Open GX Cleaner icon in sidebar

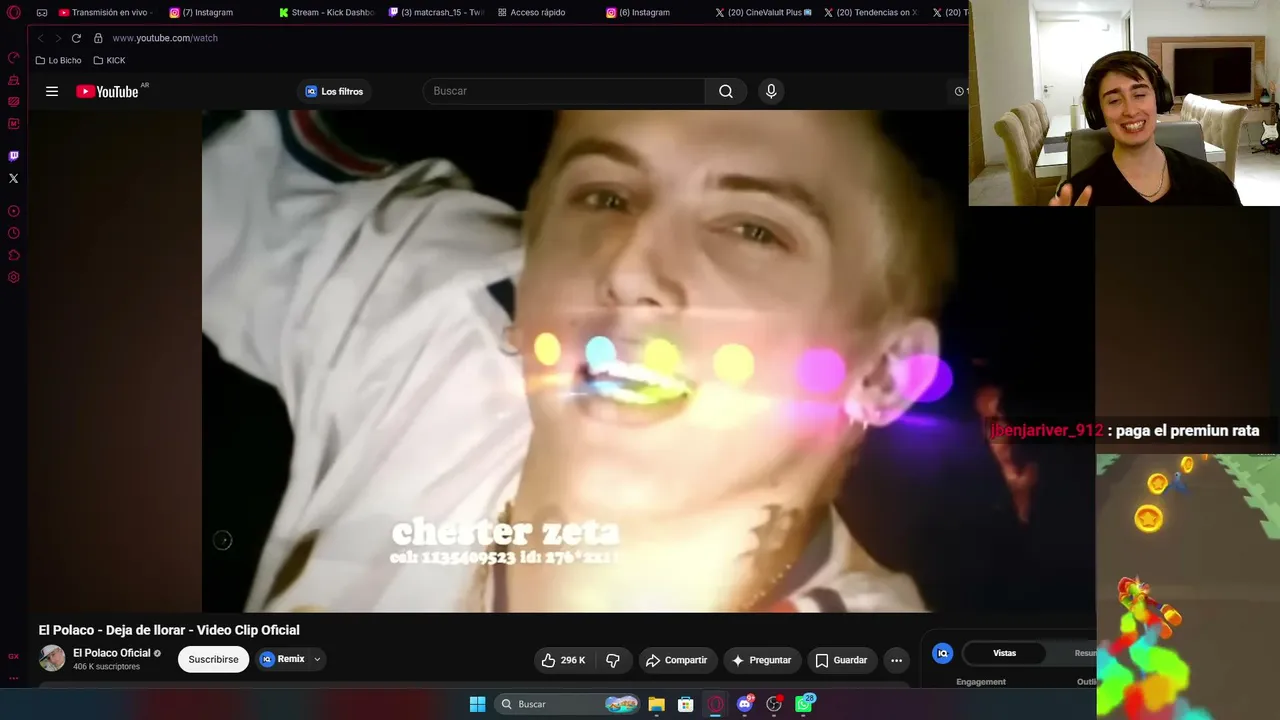[14, 80]
